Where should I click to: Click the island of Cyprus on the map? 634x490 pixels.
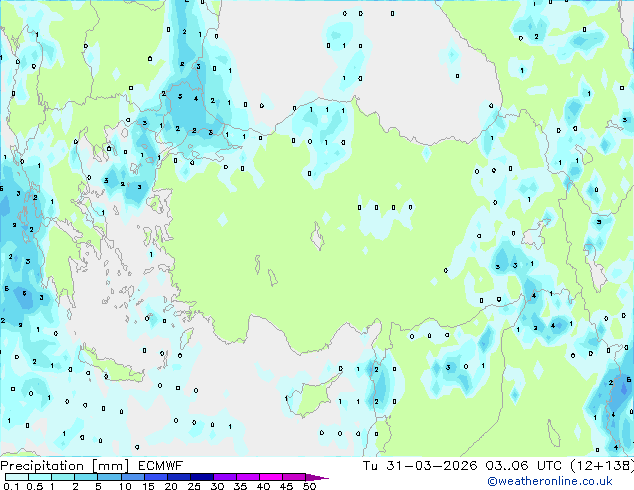311,398
